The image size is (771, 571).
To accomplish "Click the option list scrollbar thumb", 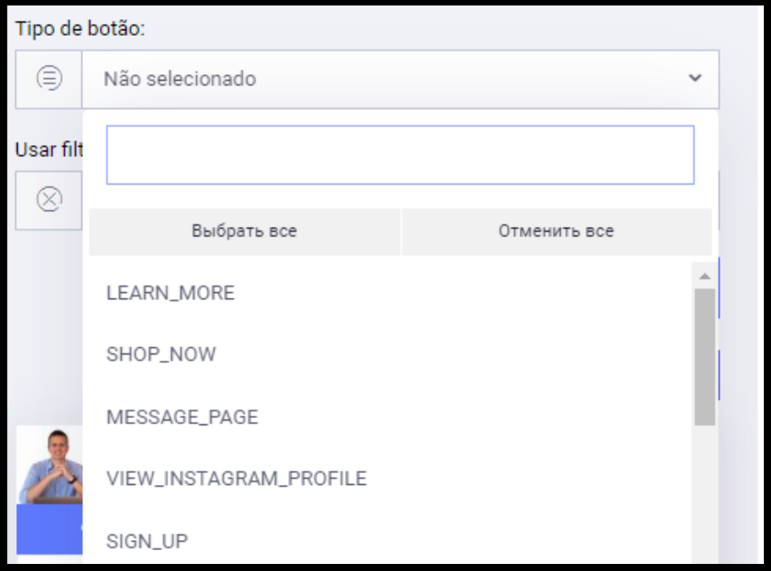I will coord(705,357).
